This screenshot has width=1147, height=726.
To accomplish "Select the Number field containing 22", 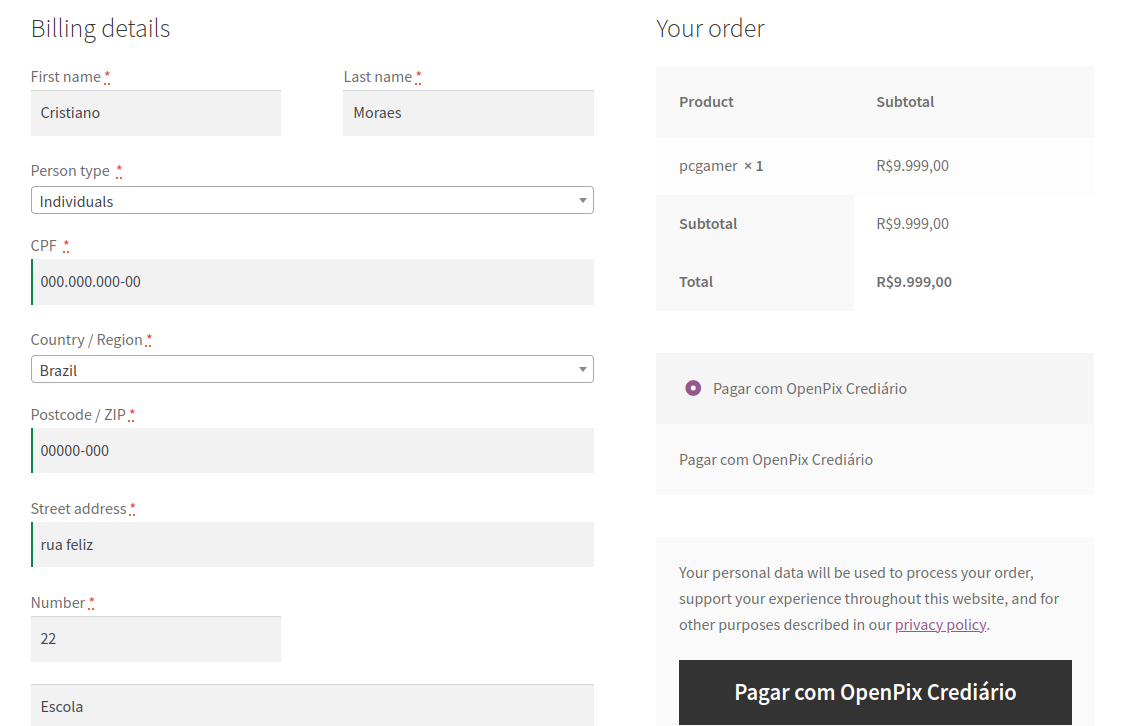I will pyautogui.click(x=155, y=638).
